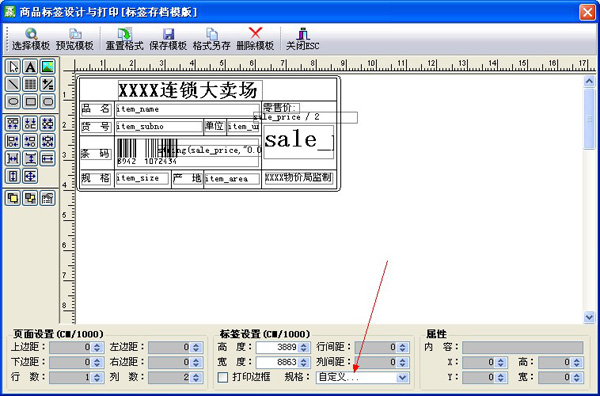Image resolution: width=600 pixels, height=396 pixels.
Task: Click the 下边距 spinner arrows
Action: pos(97,362)
